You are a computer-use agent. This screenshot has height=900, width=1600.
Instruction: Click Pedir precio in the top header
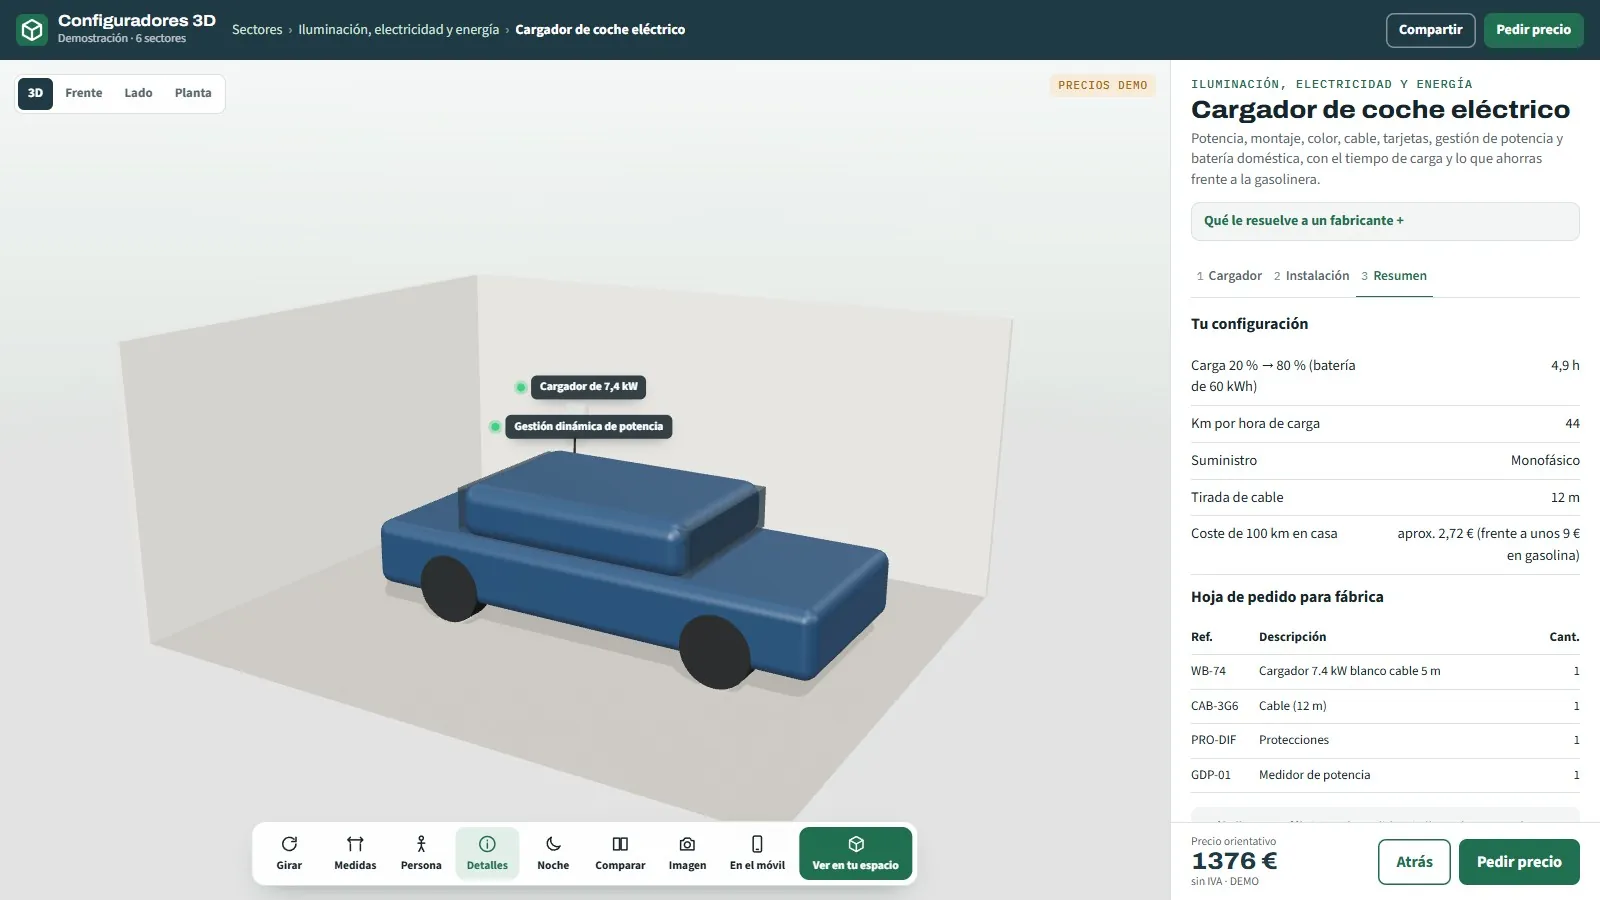[1533, 30]
